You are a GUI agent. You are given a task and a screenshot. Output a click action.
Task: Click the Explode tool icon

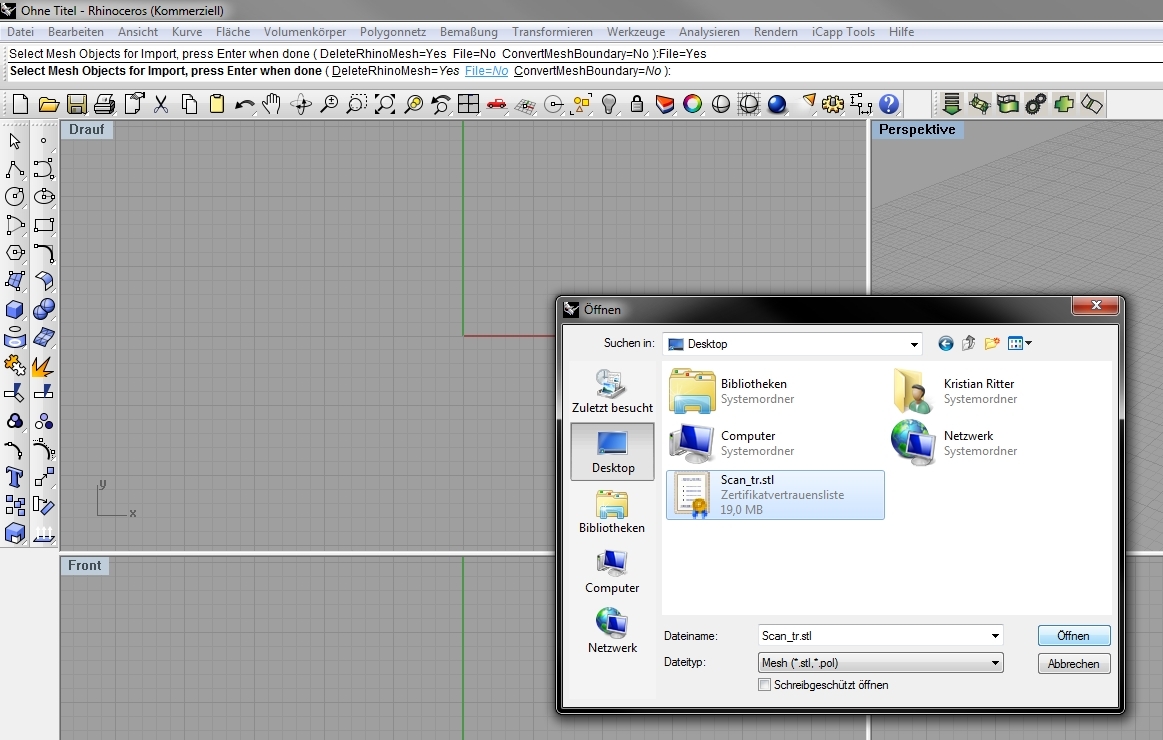coord(43,366)
